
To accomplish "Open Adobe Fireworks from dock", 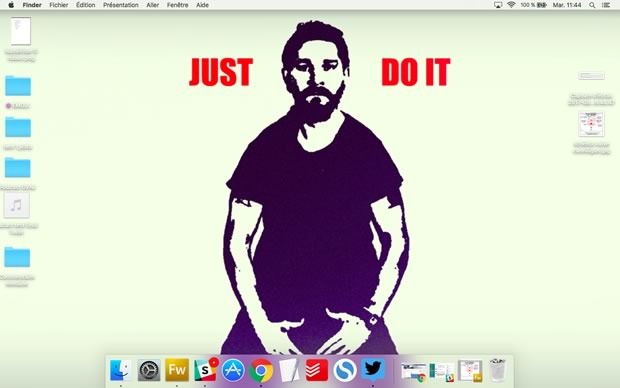I will pos(177,370).
